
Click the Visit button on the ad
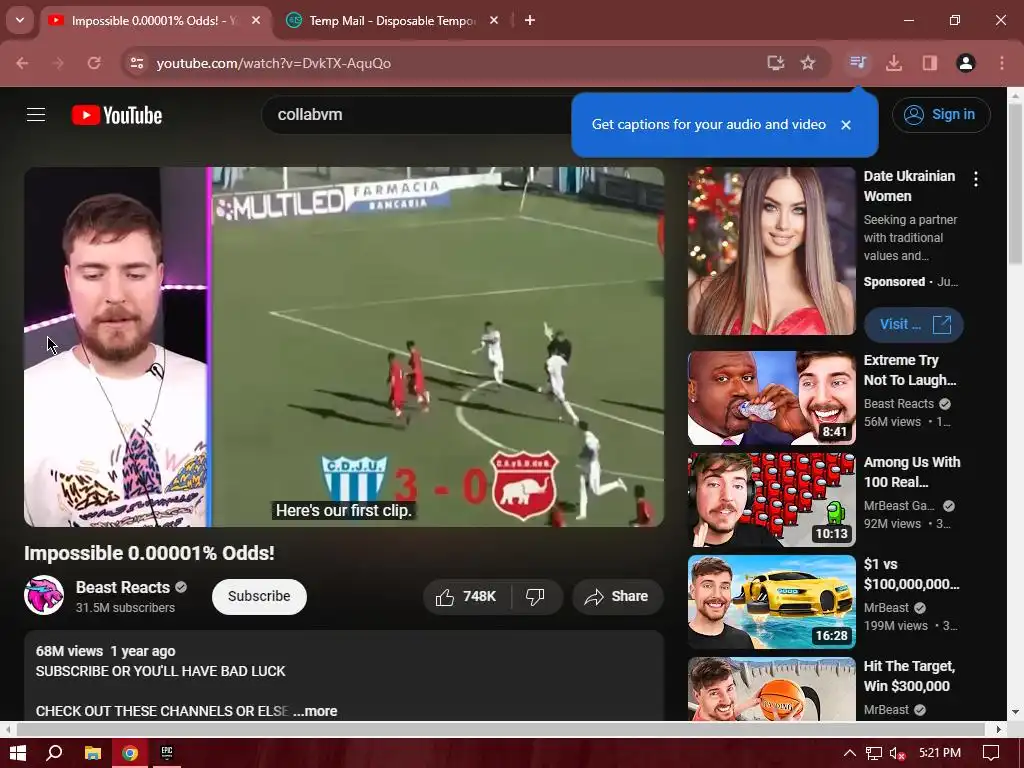914,325
